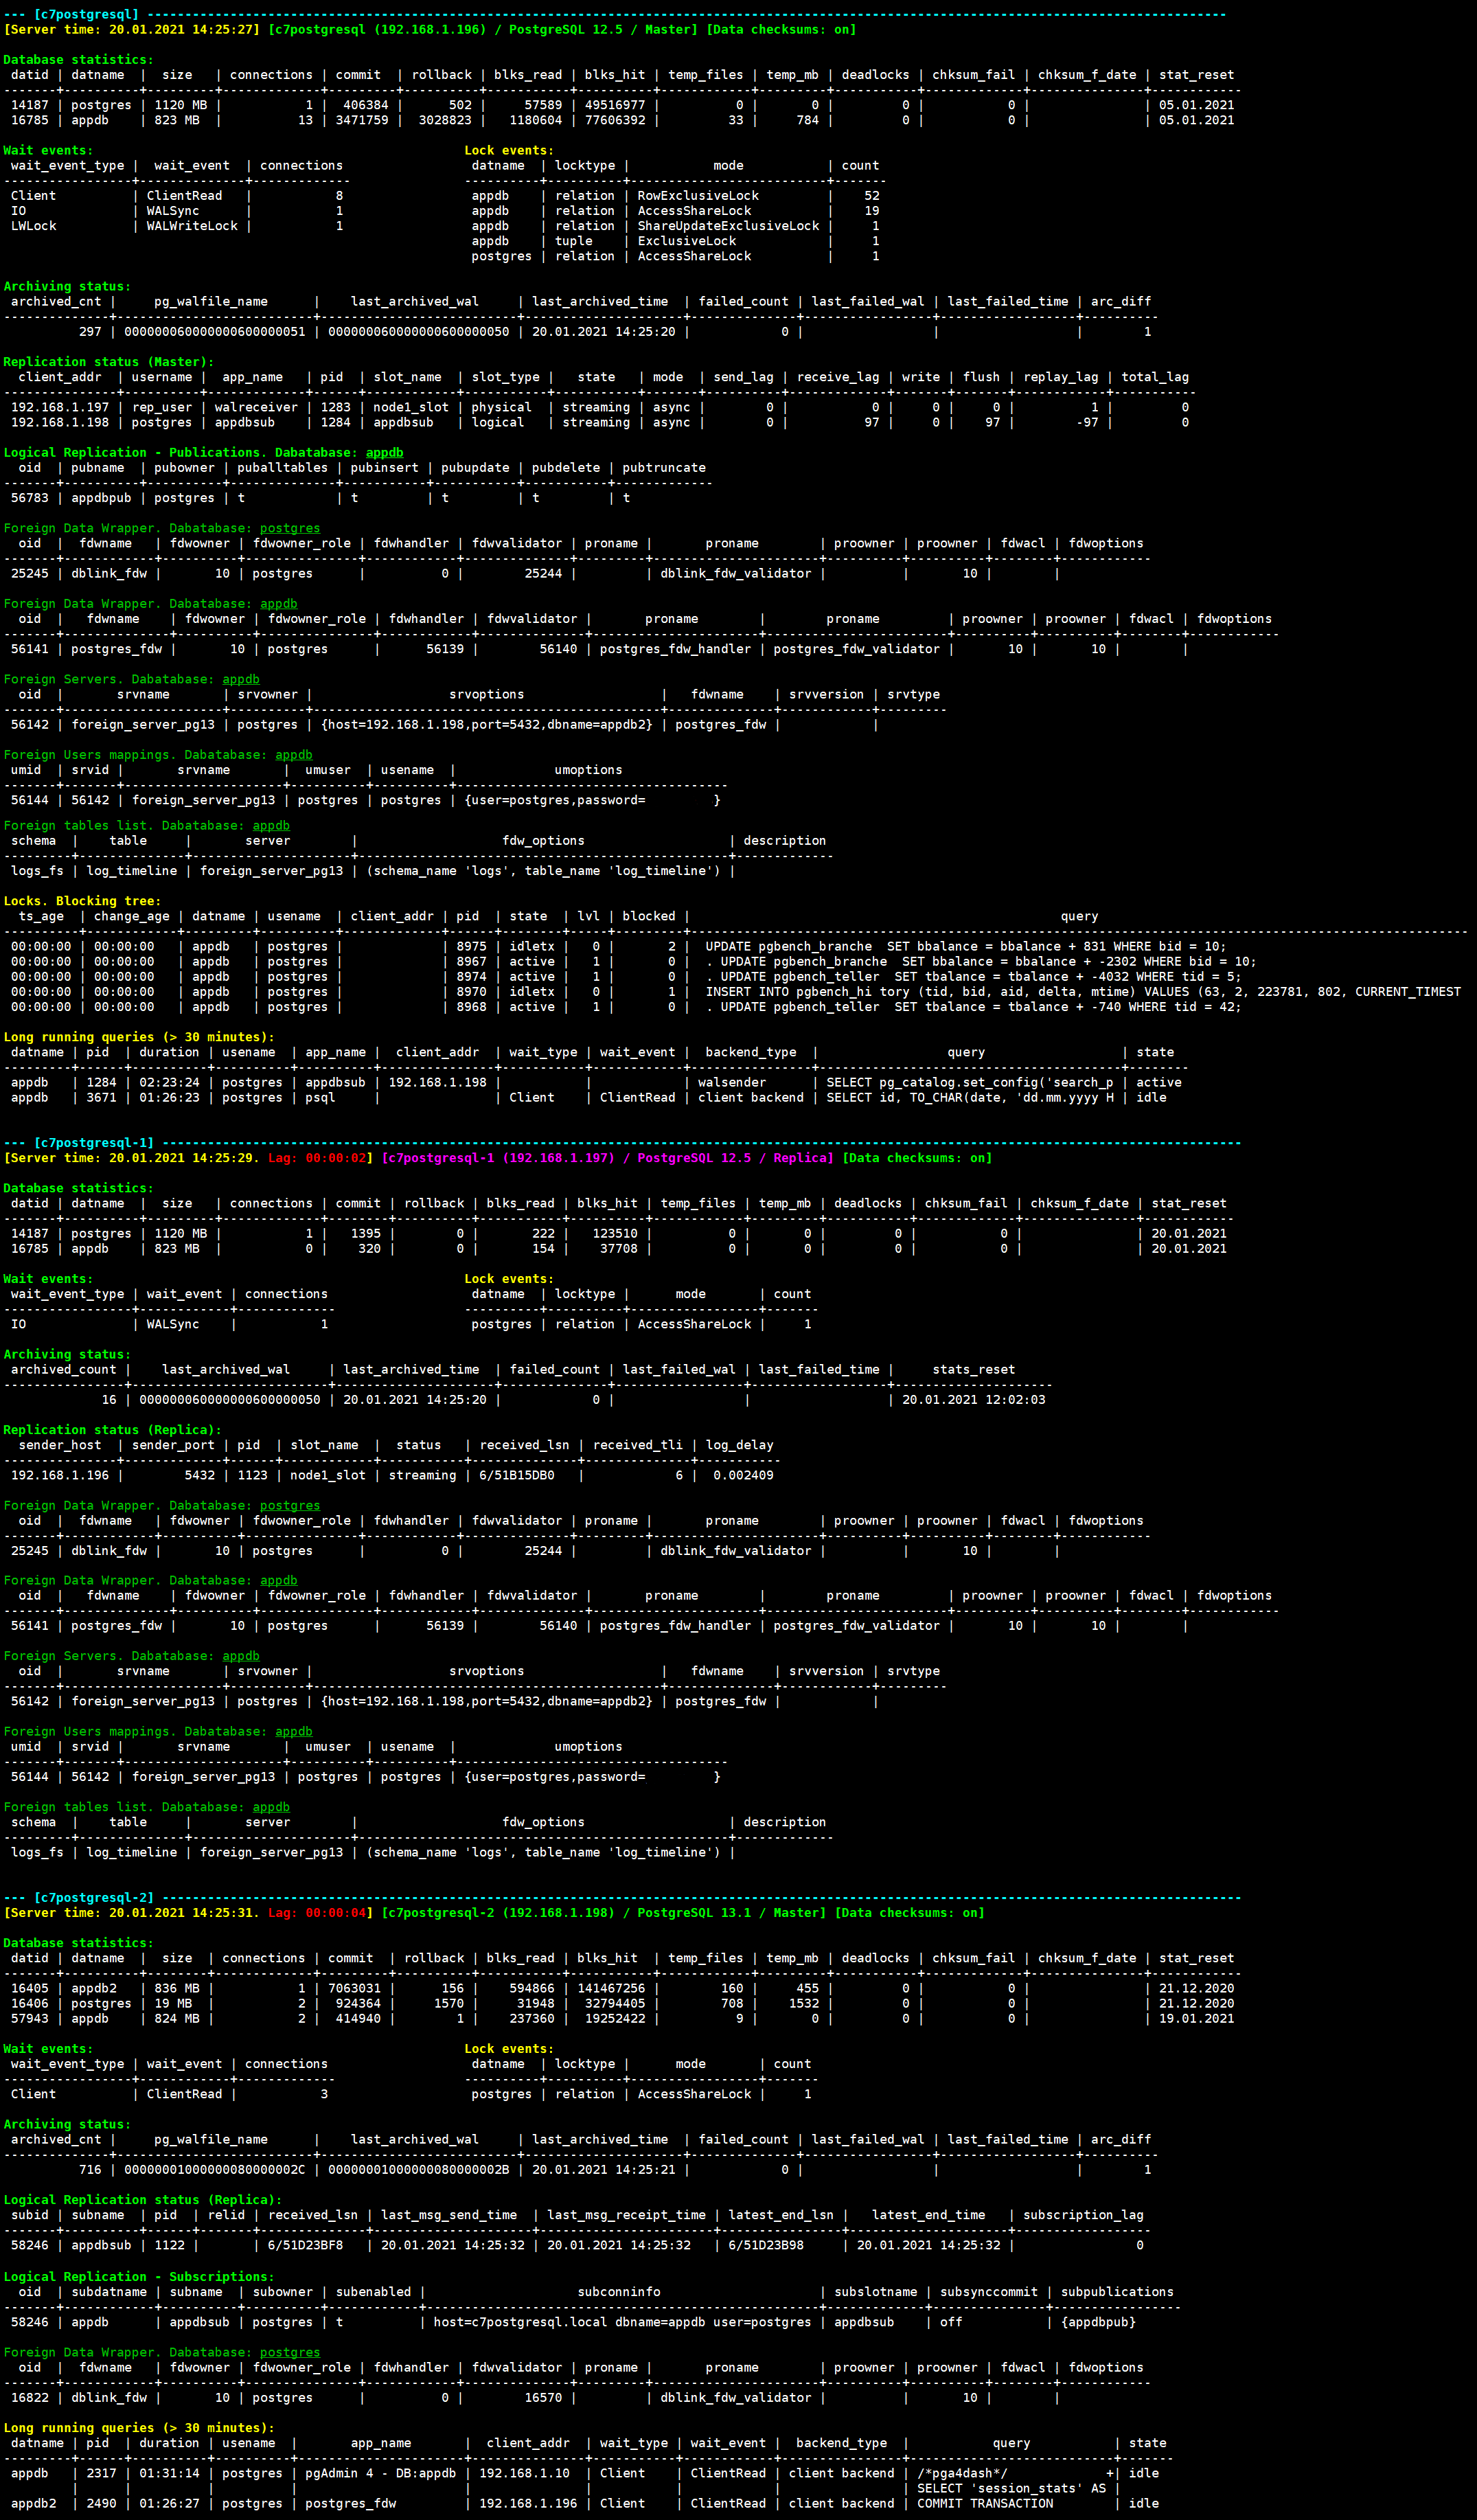Click the appdbsub subscription name in Subscriptions
The image size is (1477, 2520).
199,2322
